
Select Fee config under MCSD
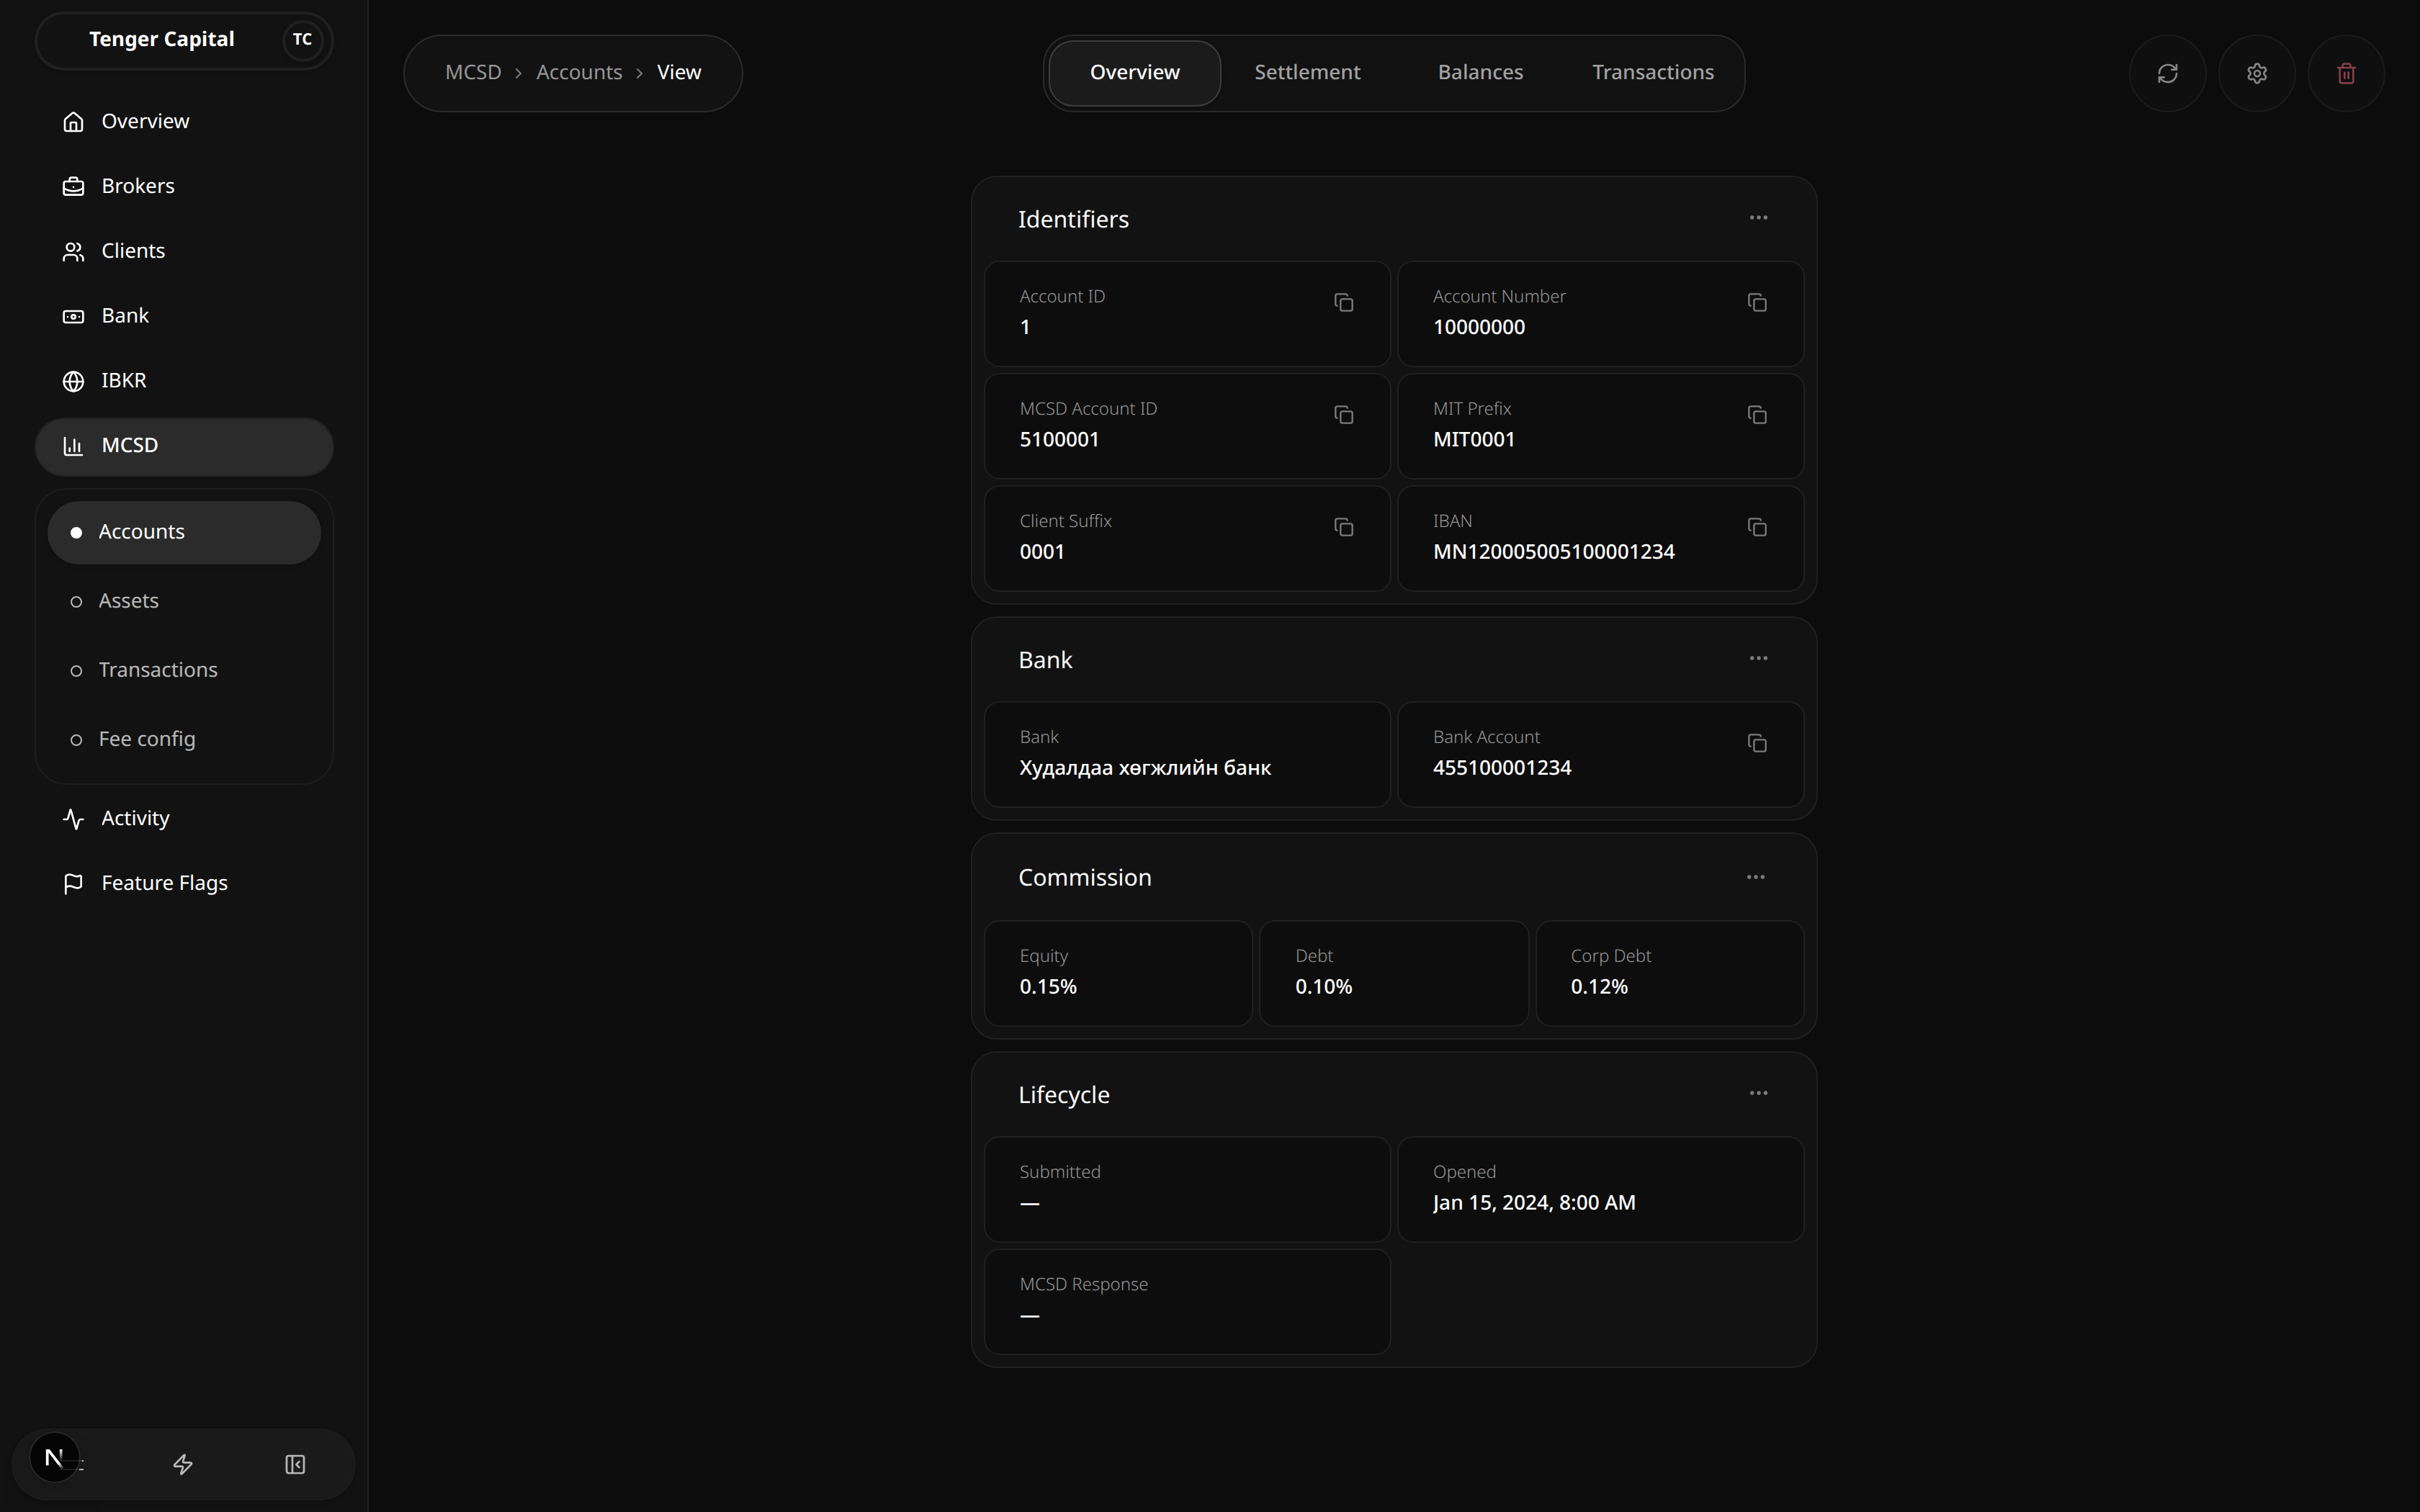point(184,739)
